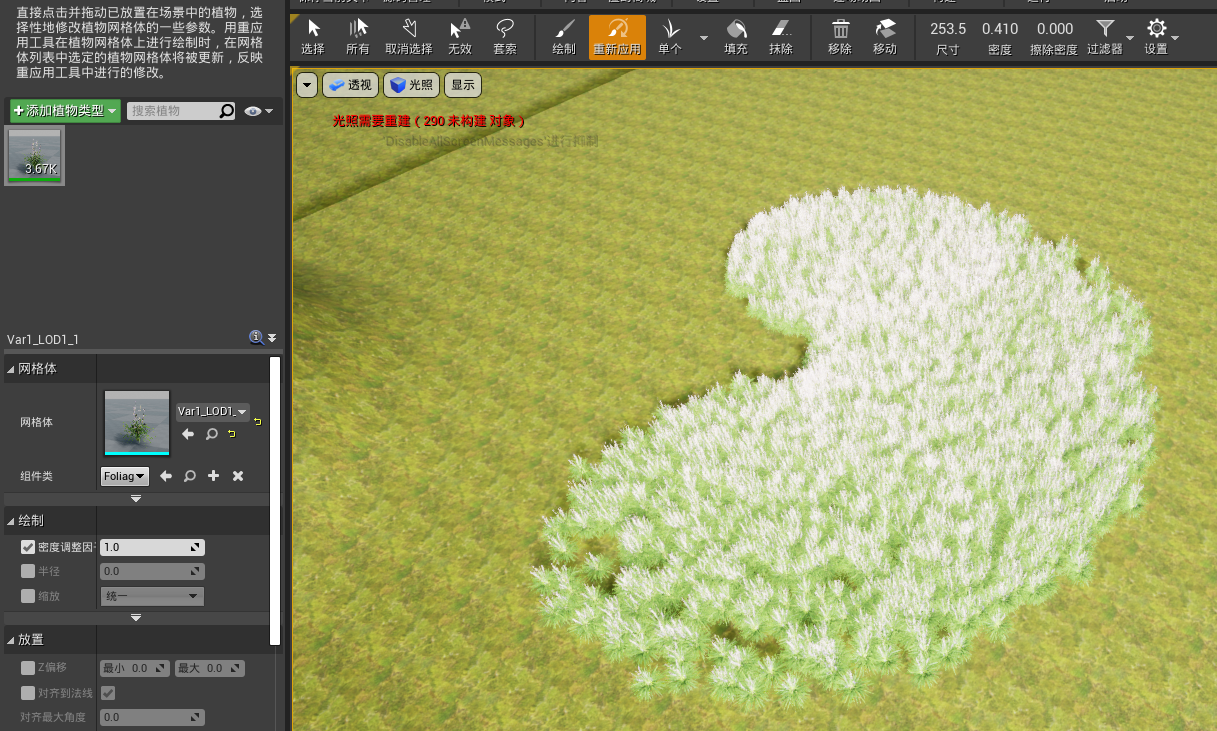Screen dimensions: 1217x731
Task: Switch to the 绘制 paint tool
Action: click(x=564, y=37)
